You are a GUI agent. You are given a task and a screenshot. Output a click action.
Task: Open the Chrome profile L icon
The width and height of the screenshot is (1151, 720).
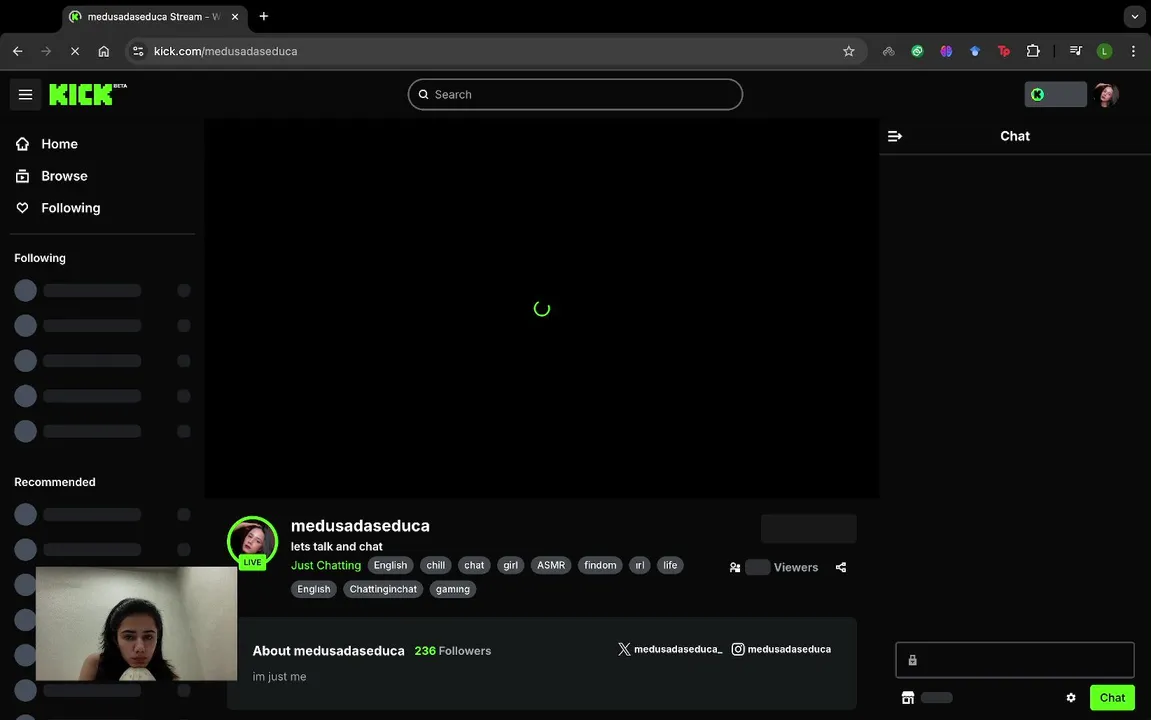1104,51
